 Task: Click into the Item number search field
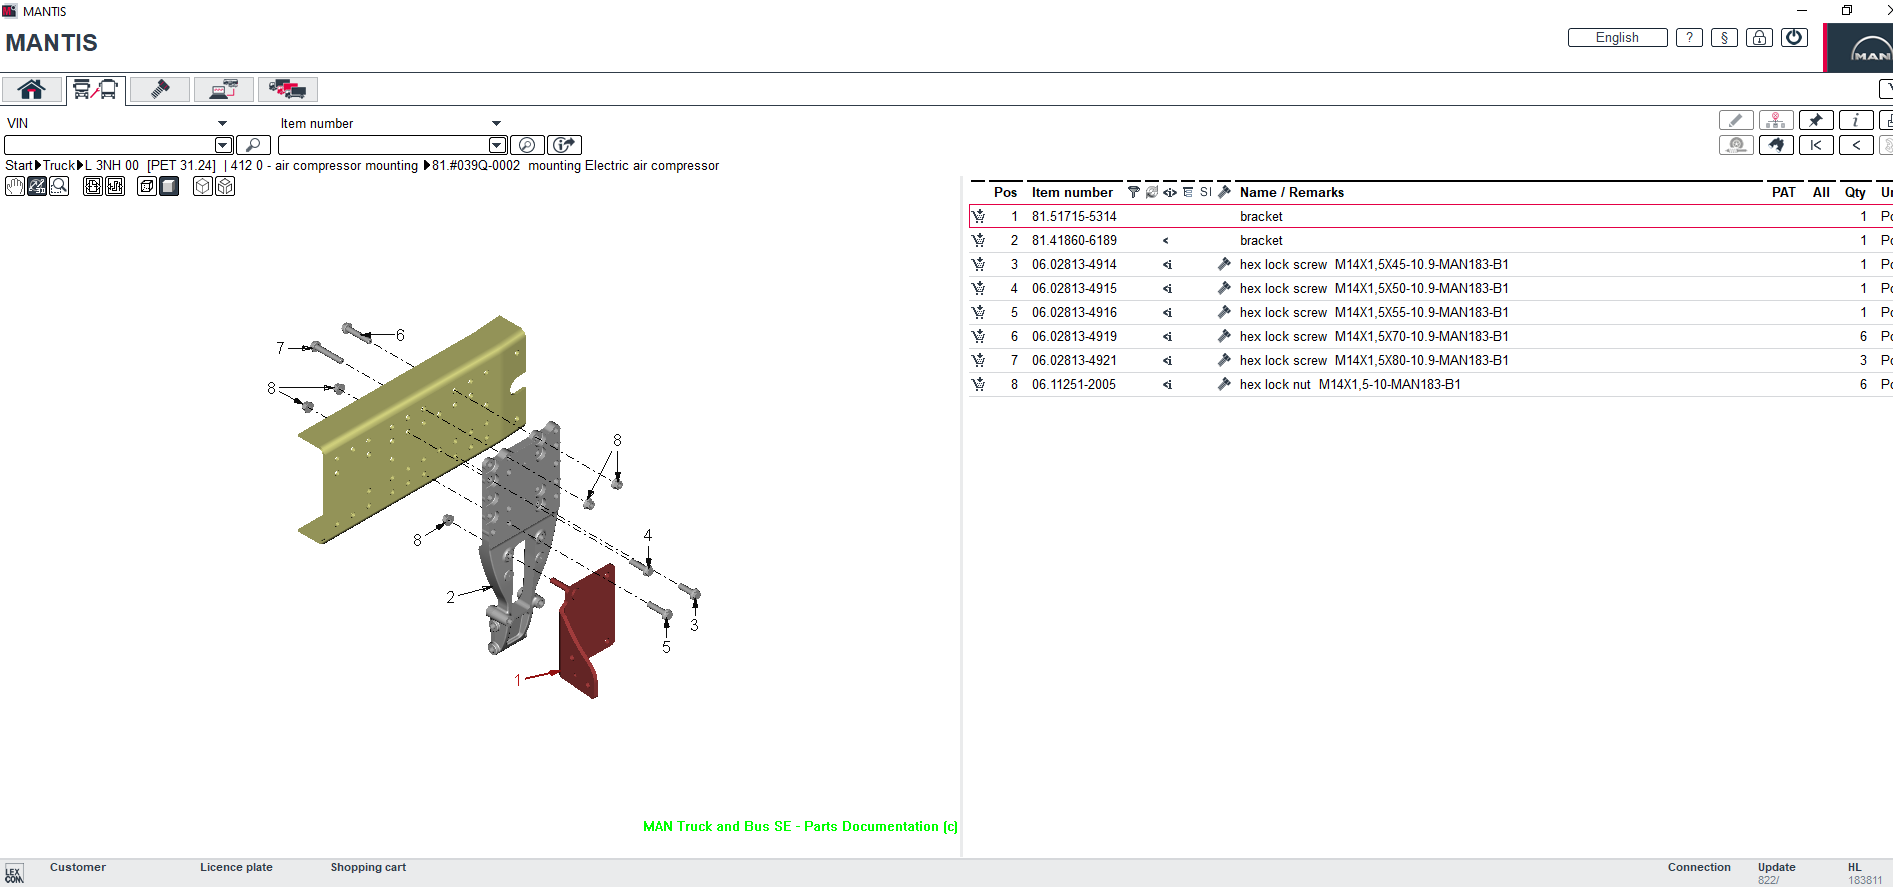coord(383,145)
